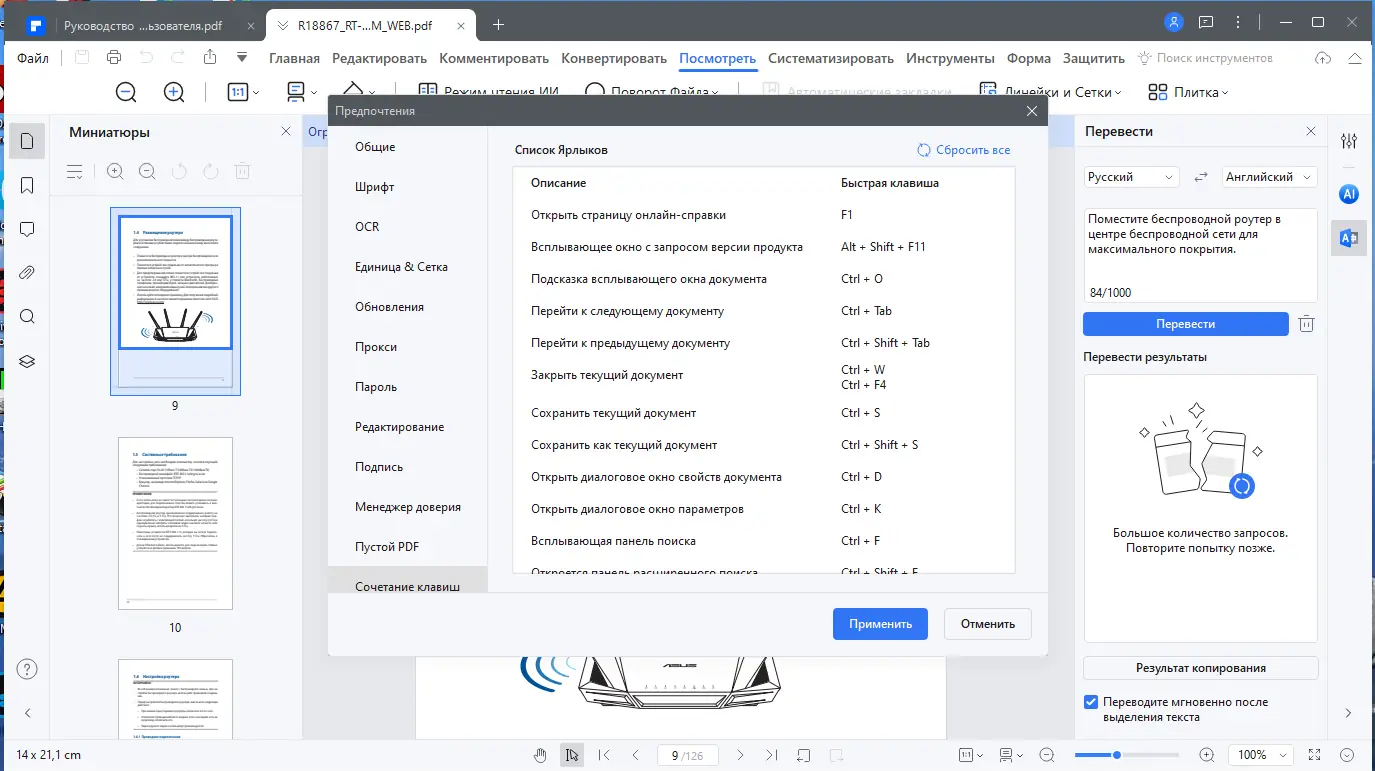Jump to the last page
This screenshot has width=1375, height=771.
(771, 755)
